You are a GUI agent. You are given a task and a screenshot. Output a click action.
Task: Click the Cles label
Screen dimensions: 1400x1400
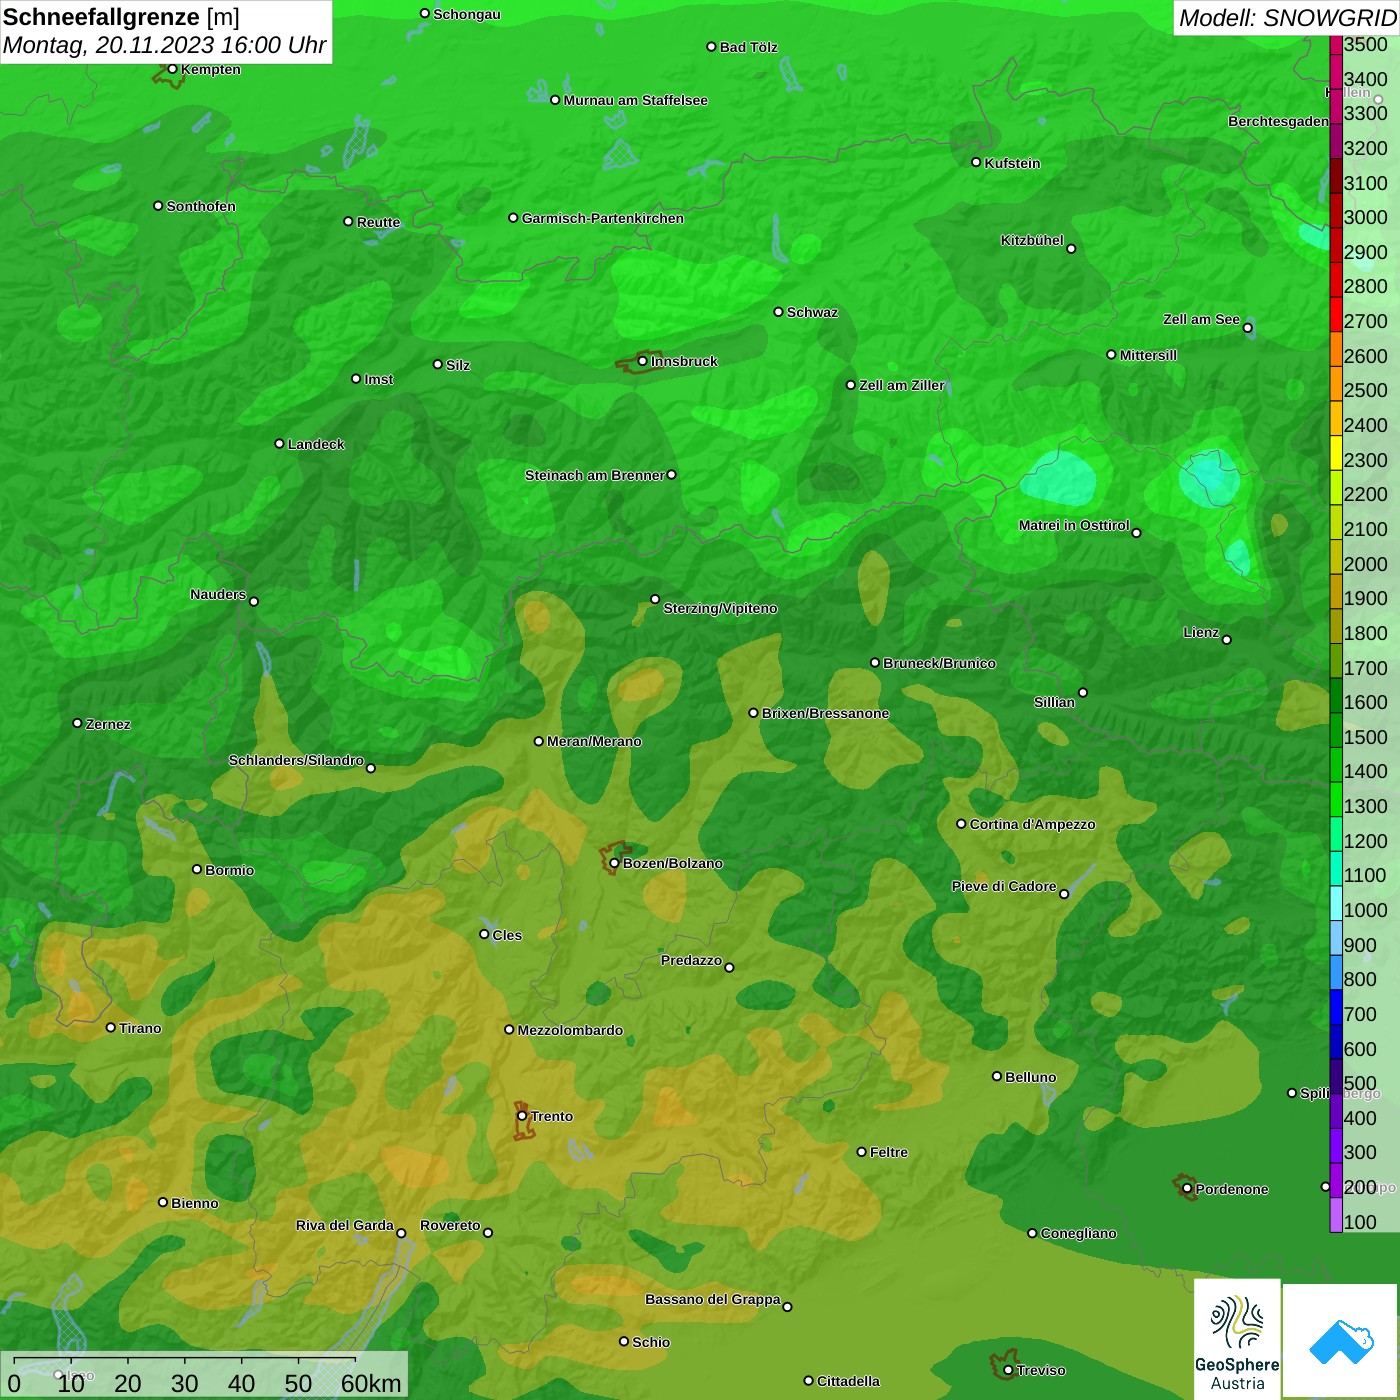point(507,935)
